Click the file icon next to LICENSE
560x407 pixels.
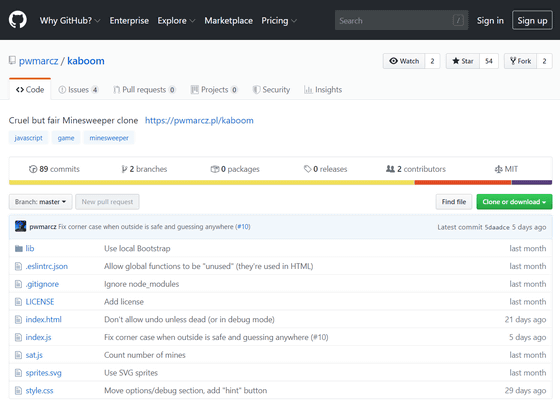click(x=18, y=302)
